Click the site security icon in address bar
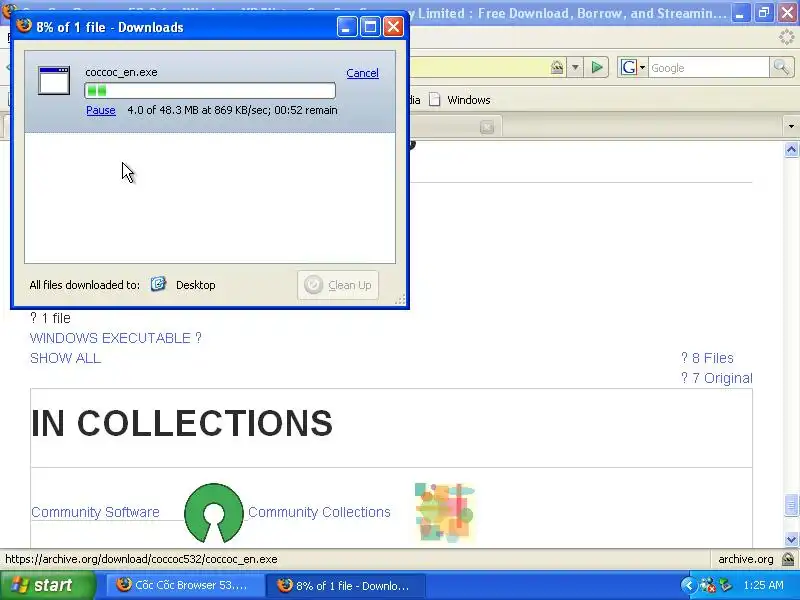 557,67
